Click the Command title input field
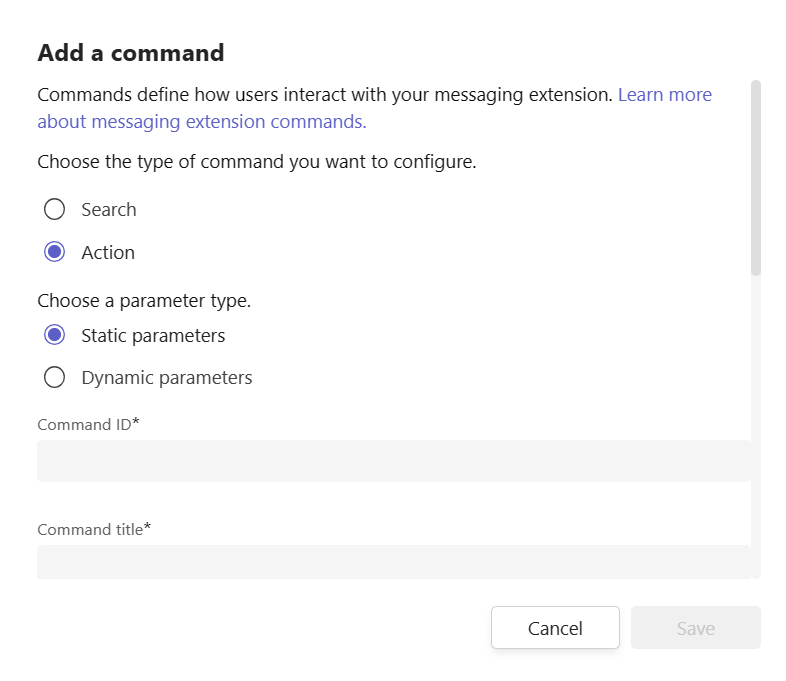 tap(394, 562)
